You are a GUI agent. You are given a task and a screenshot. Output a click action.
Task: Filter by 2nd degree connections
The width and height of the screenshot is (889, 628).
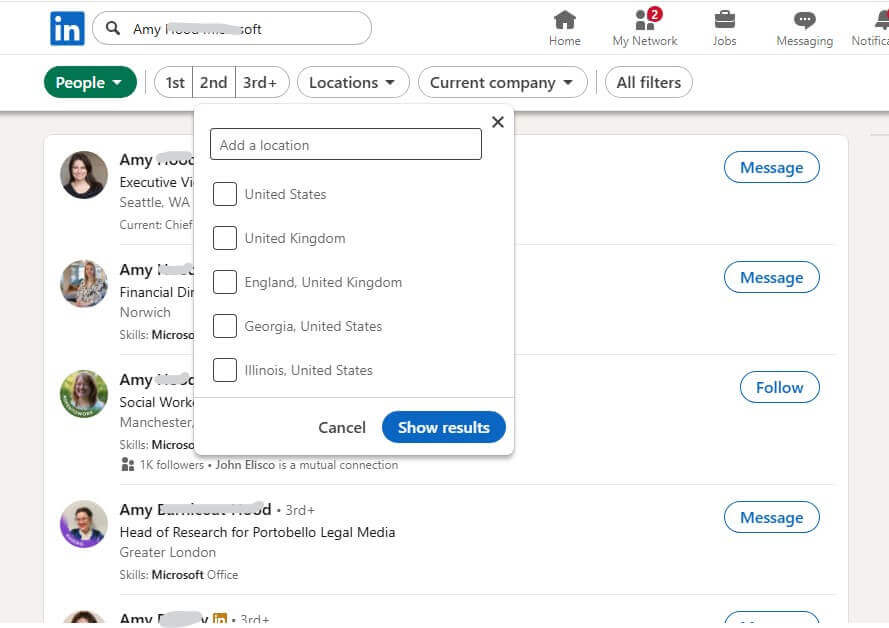[214, 82]
